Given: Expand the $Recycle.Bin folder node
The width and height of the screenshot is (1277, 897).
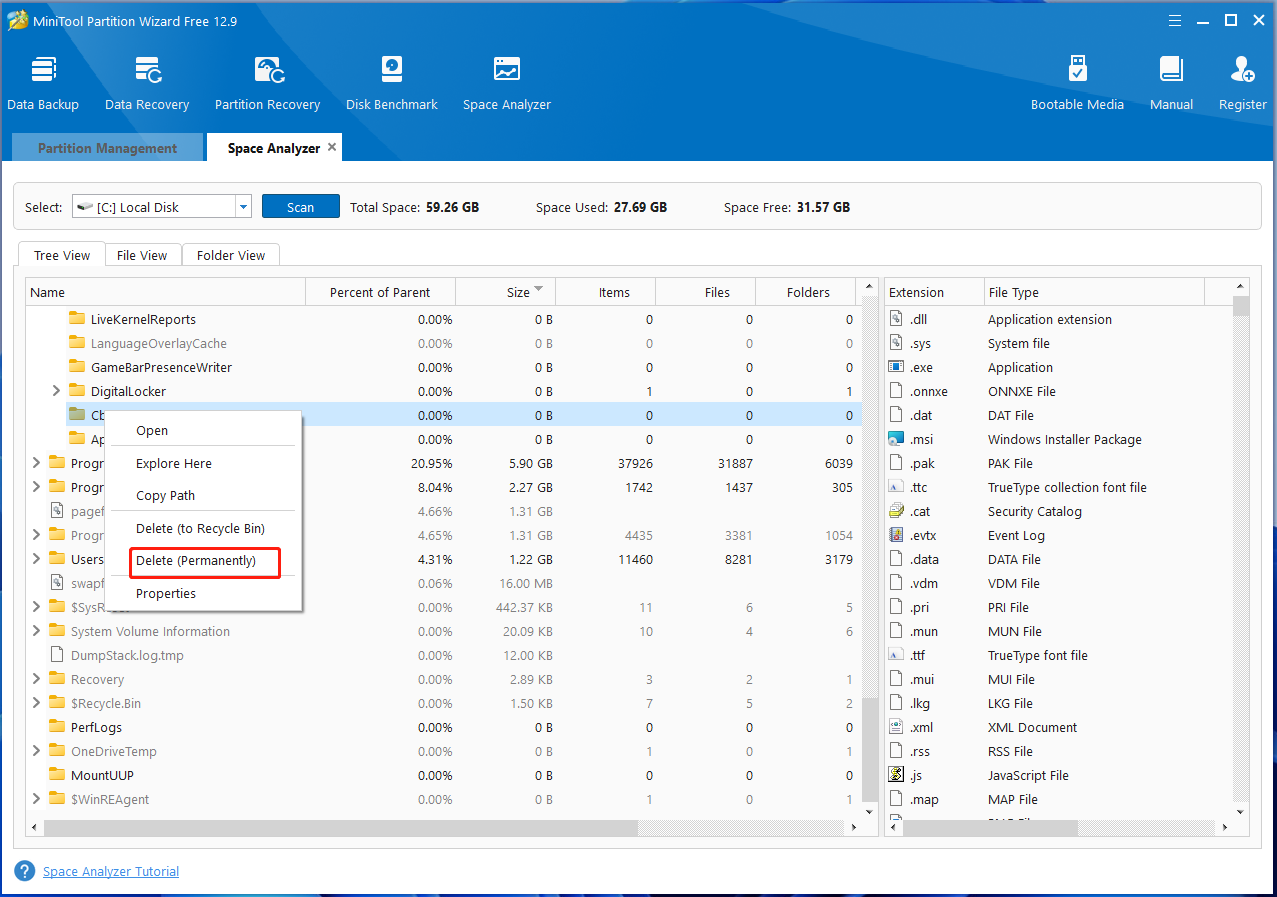Looking at the screenshot, I should (x=37, y=703).
